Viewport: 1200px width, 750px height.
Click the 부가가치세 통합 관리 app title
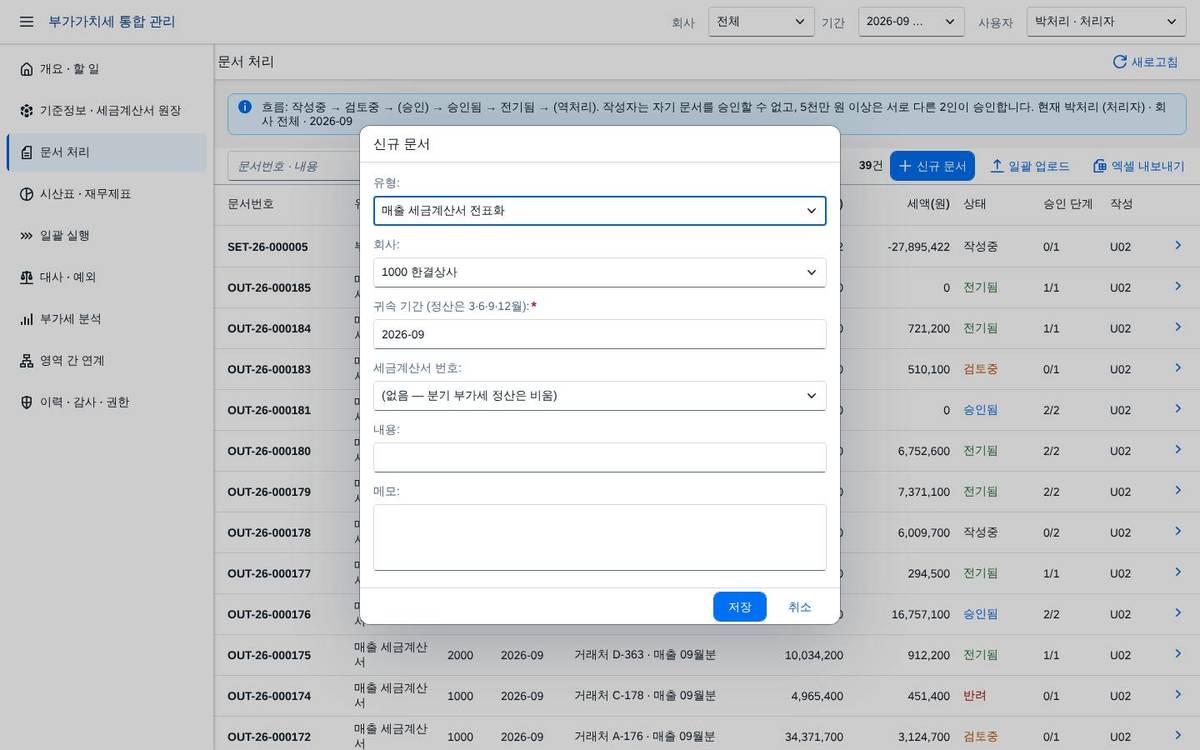[x=112, y=21]
